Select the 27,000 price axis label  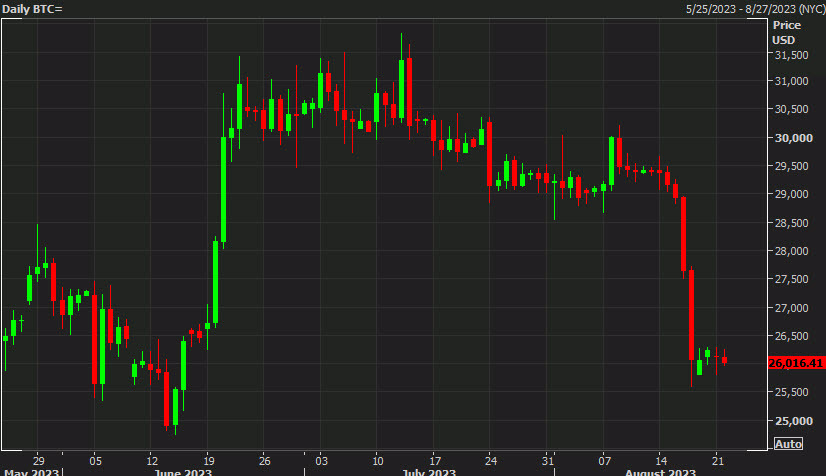click(791, 308)
